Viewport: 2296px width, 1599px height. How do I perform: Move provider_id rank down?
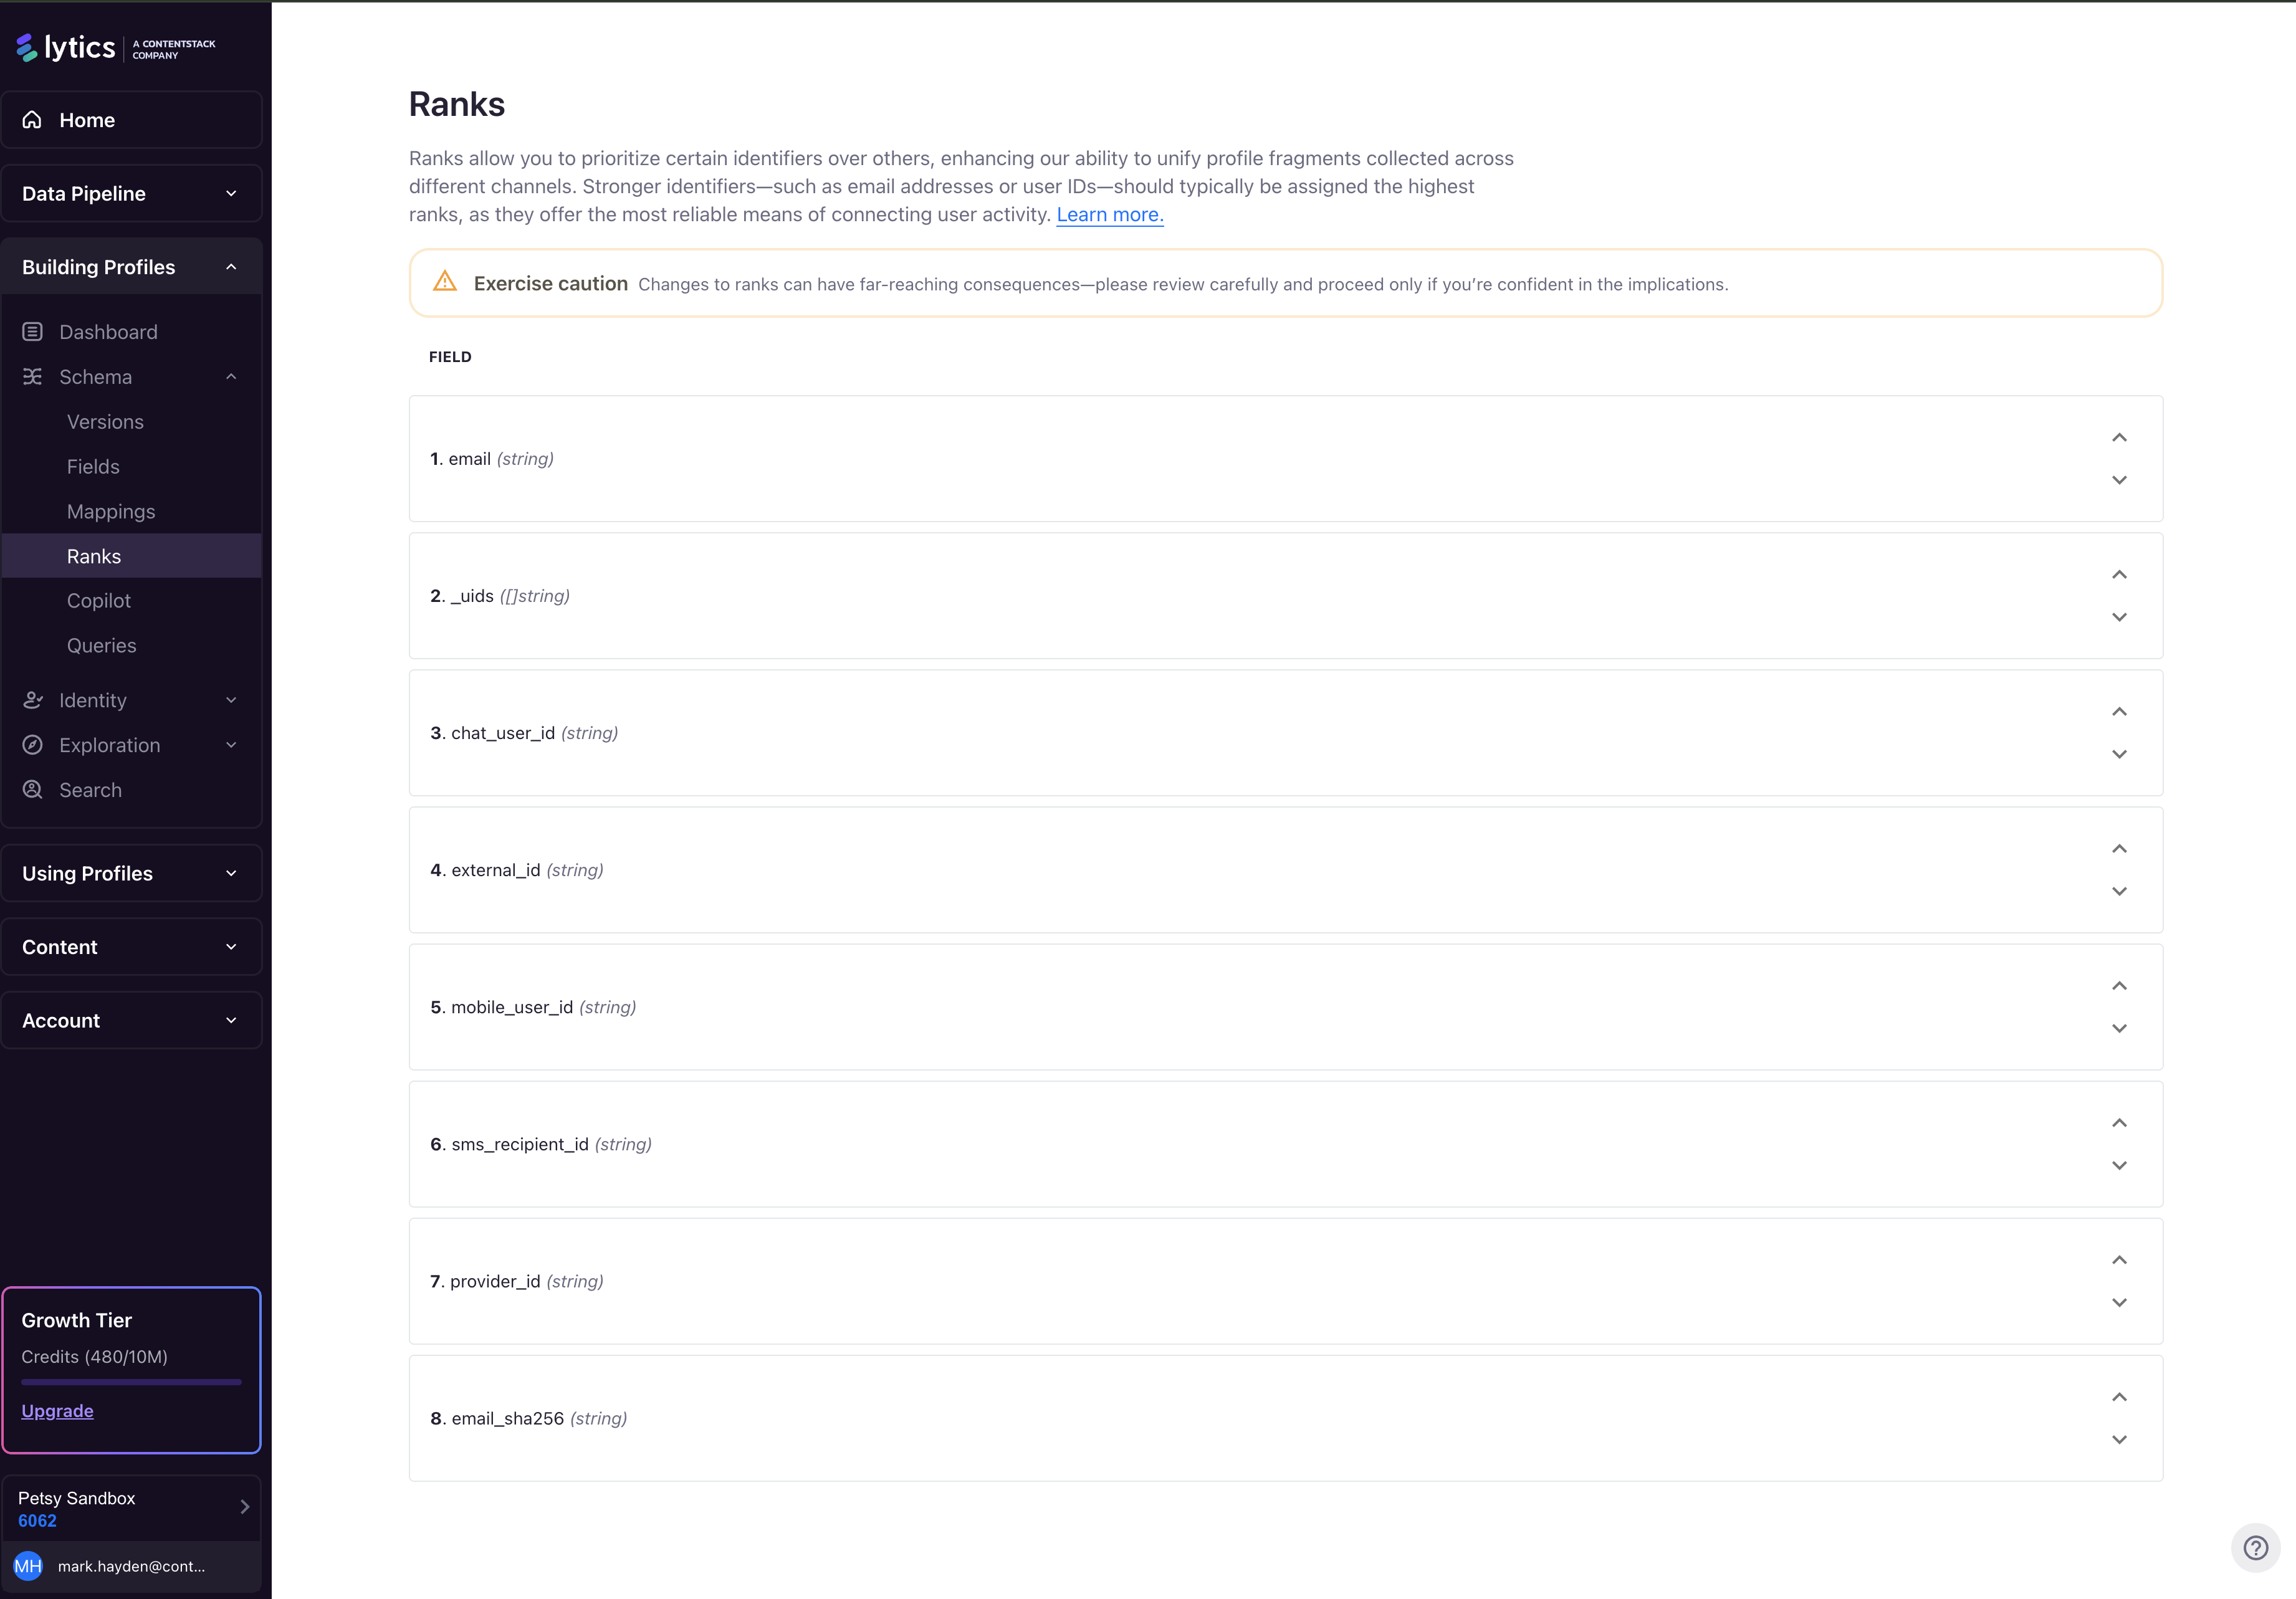tap(2119, 1302)
